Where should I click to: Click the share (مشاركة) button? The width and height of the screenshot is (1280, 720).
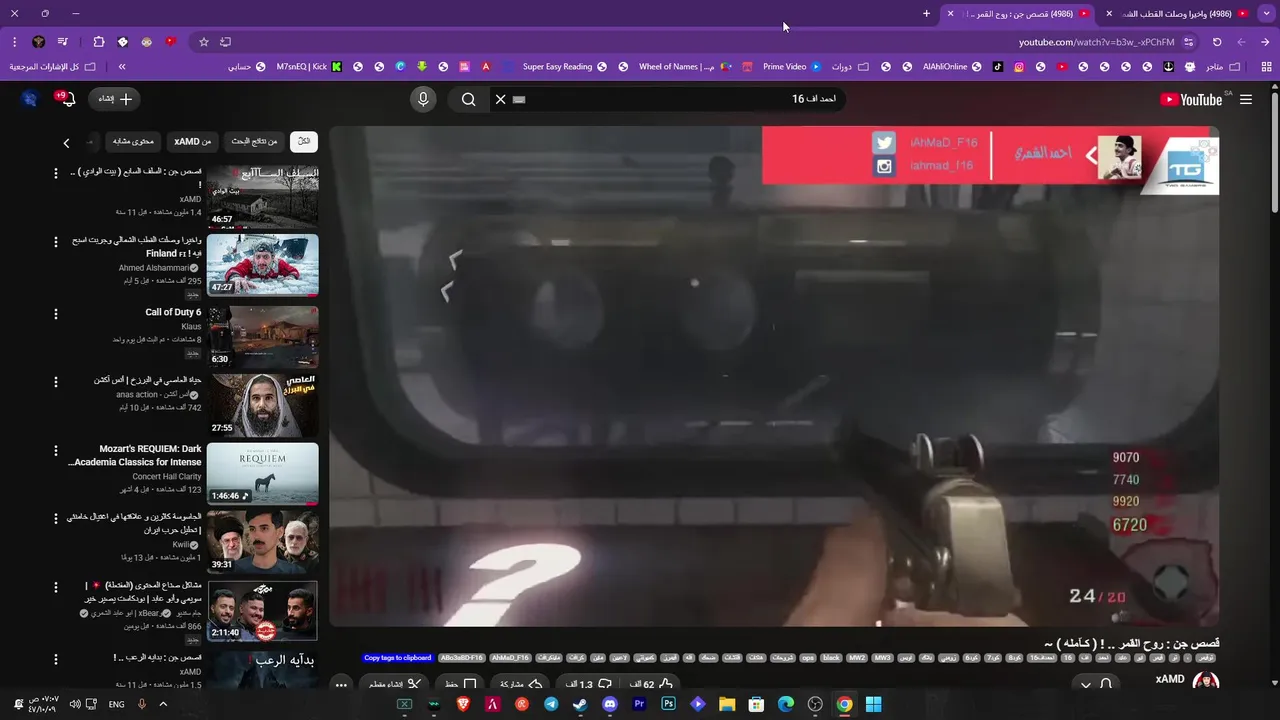520,684
